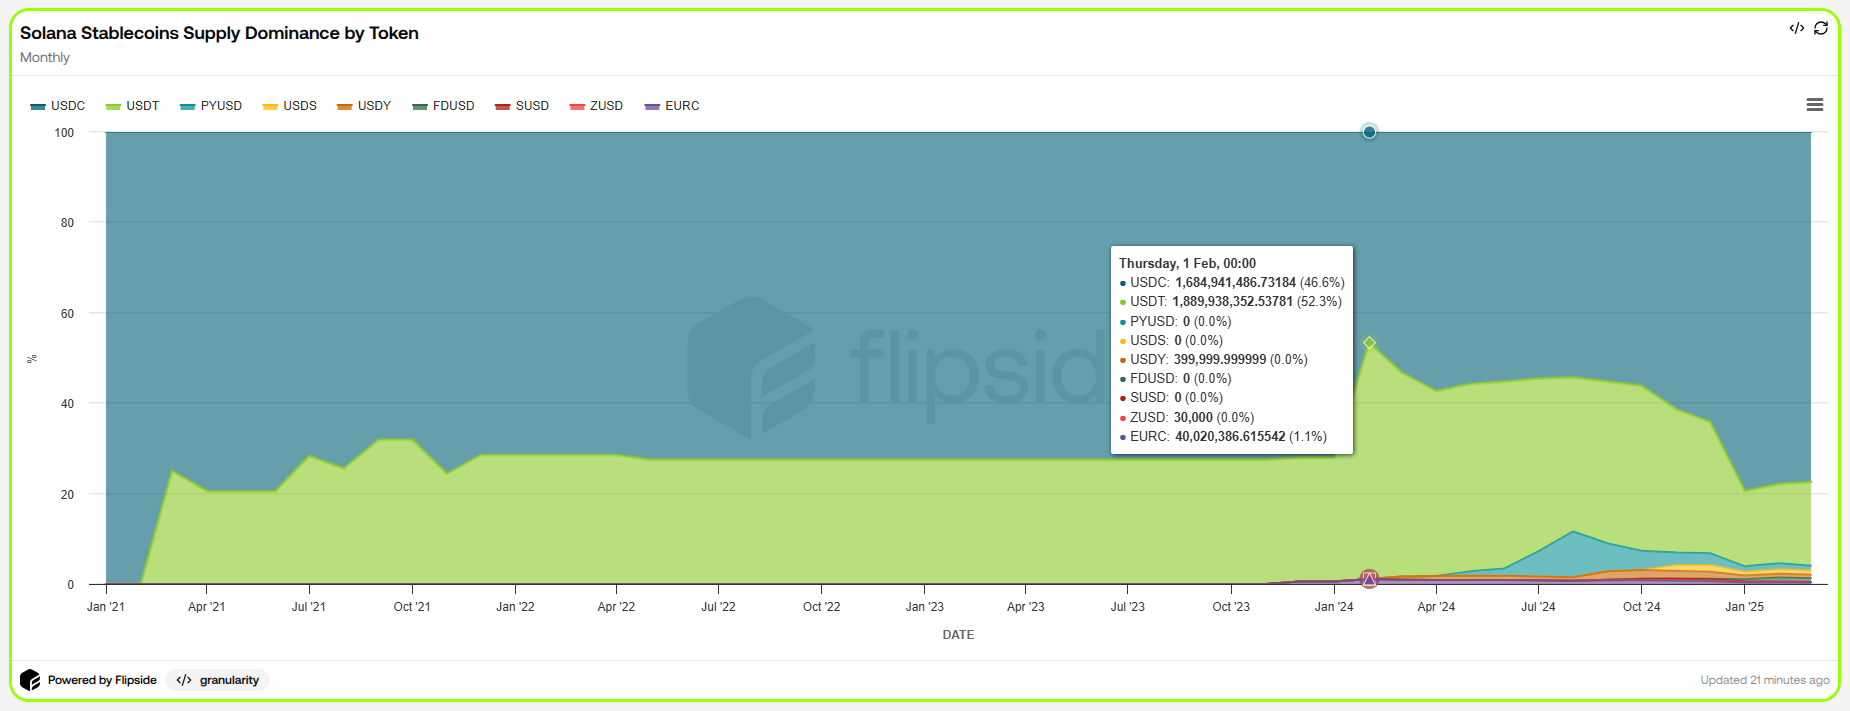Image resolution: width=1850 pixels, height=711 pixels.
Task: Click the chart title Solana Stablecoins Supply Dominance
Action: (x=219, y=33)
